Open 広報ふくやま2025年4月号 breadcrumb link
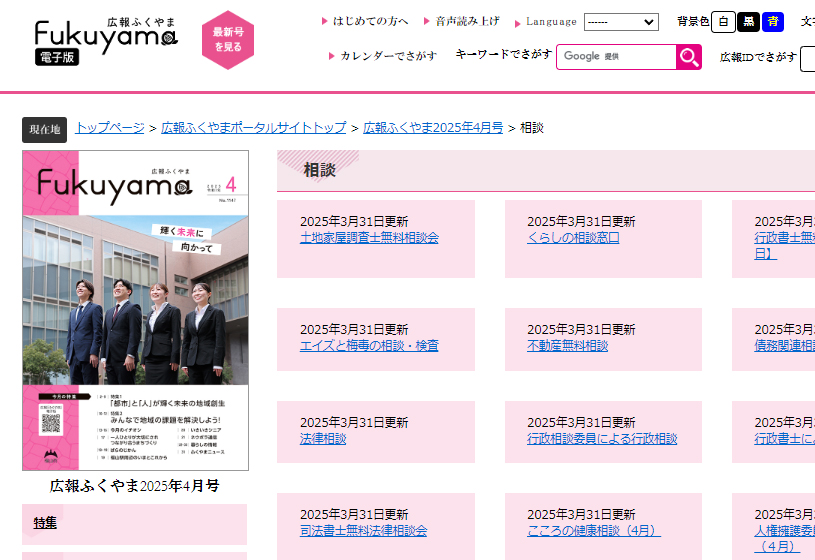 (433, 127)
